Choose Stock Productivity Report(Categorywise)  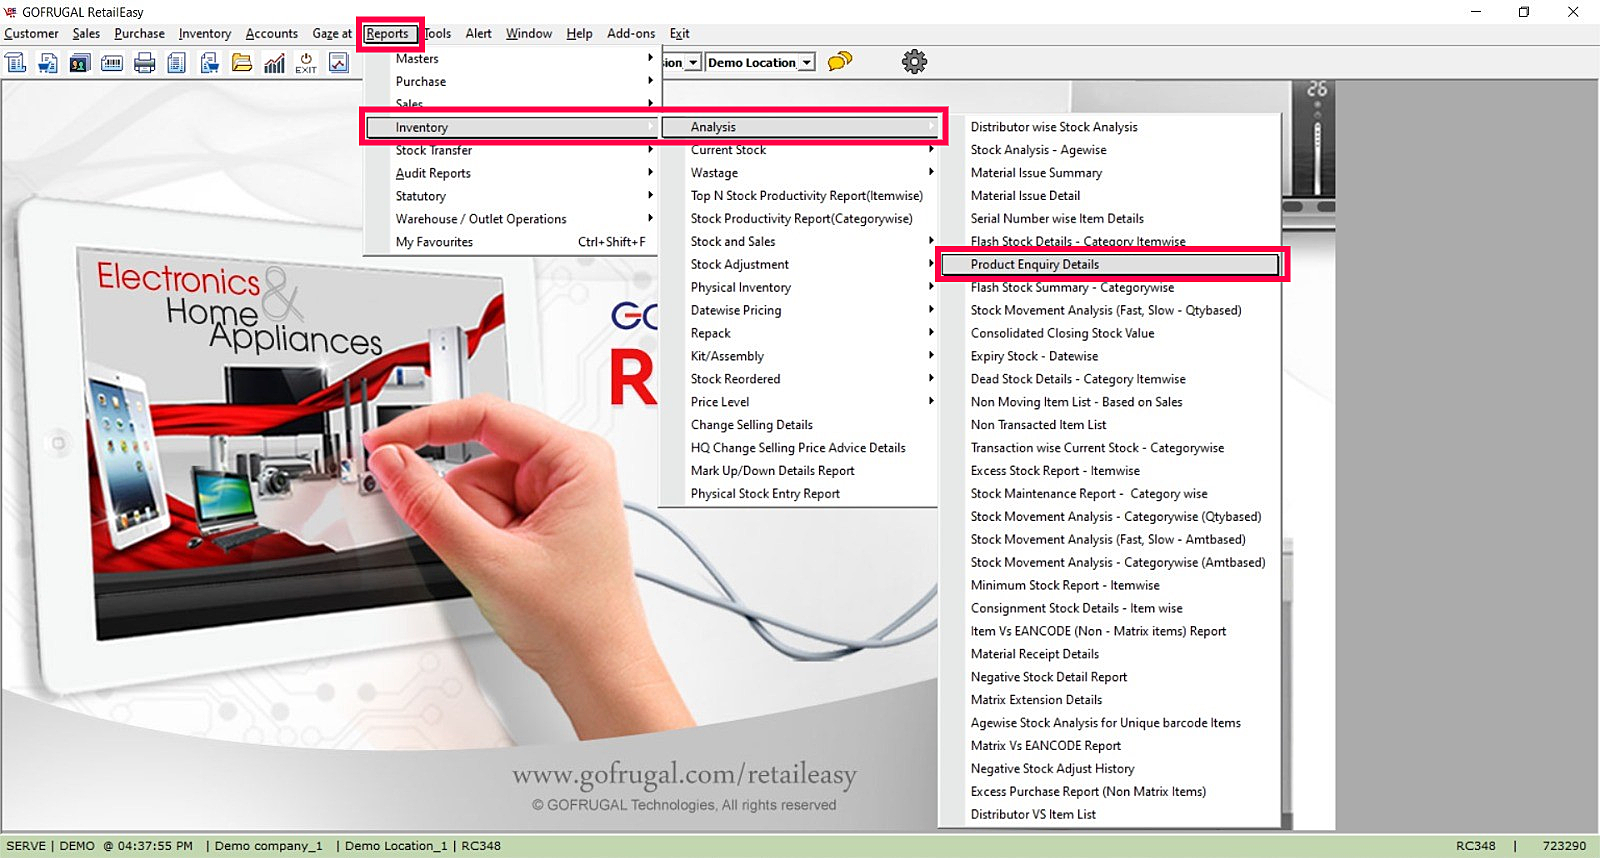800,219
